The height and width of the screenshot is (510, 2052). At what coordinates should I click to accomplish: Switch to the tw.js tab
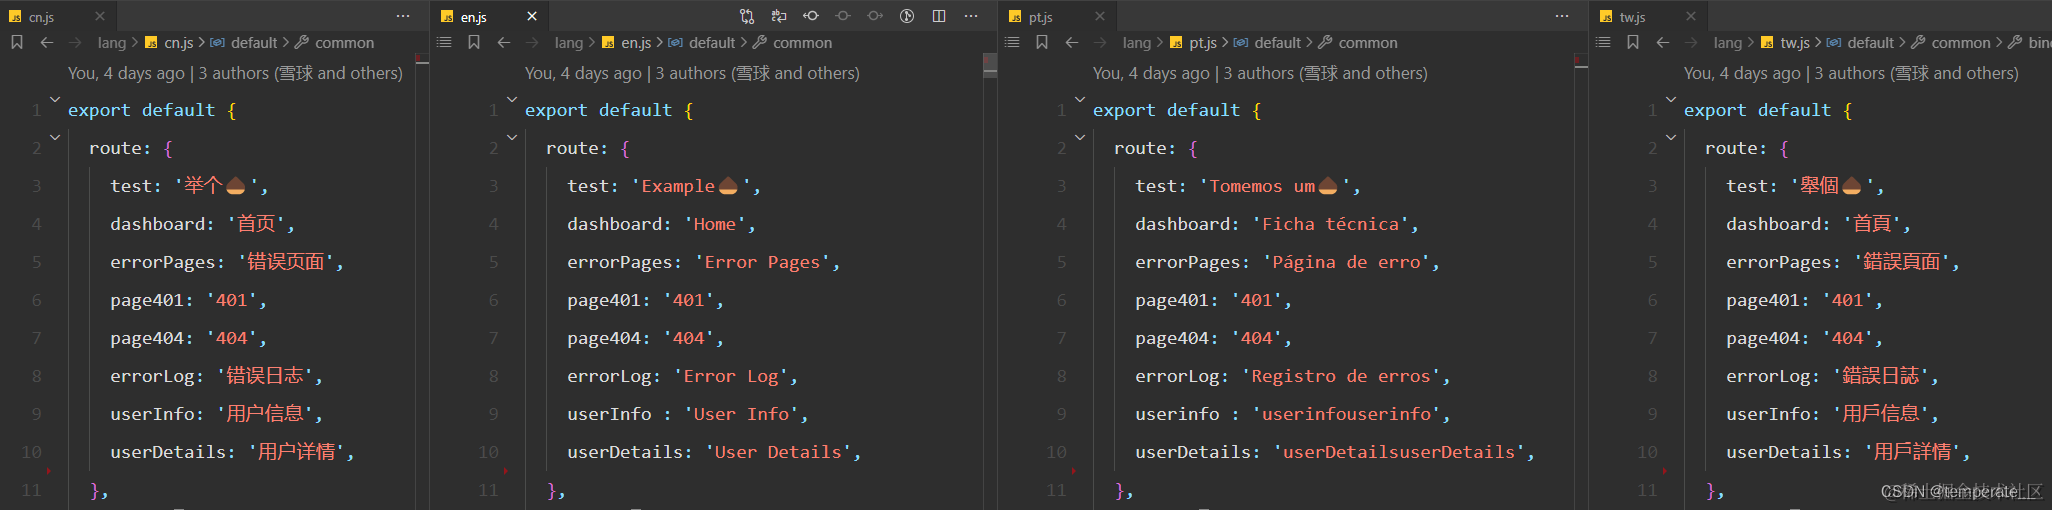pos(1649,16)
